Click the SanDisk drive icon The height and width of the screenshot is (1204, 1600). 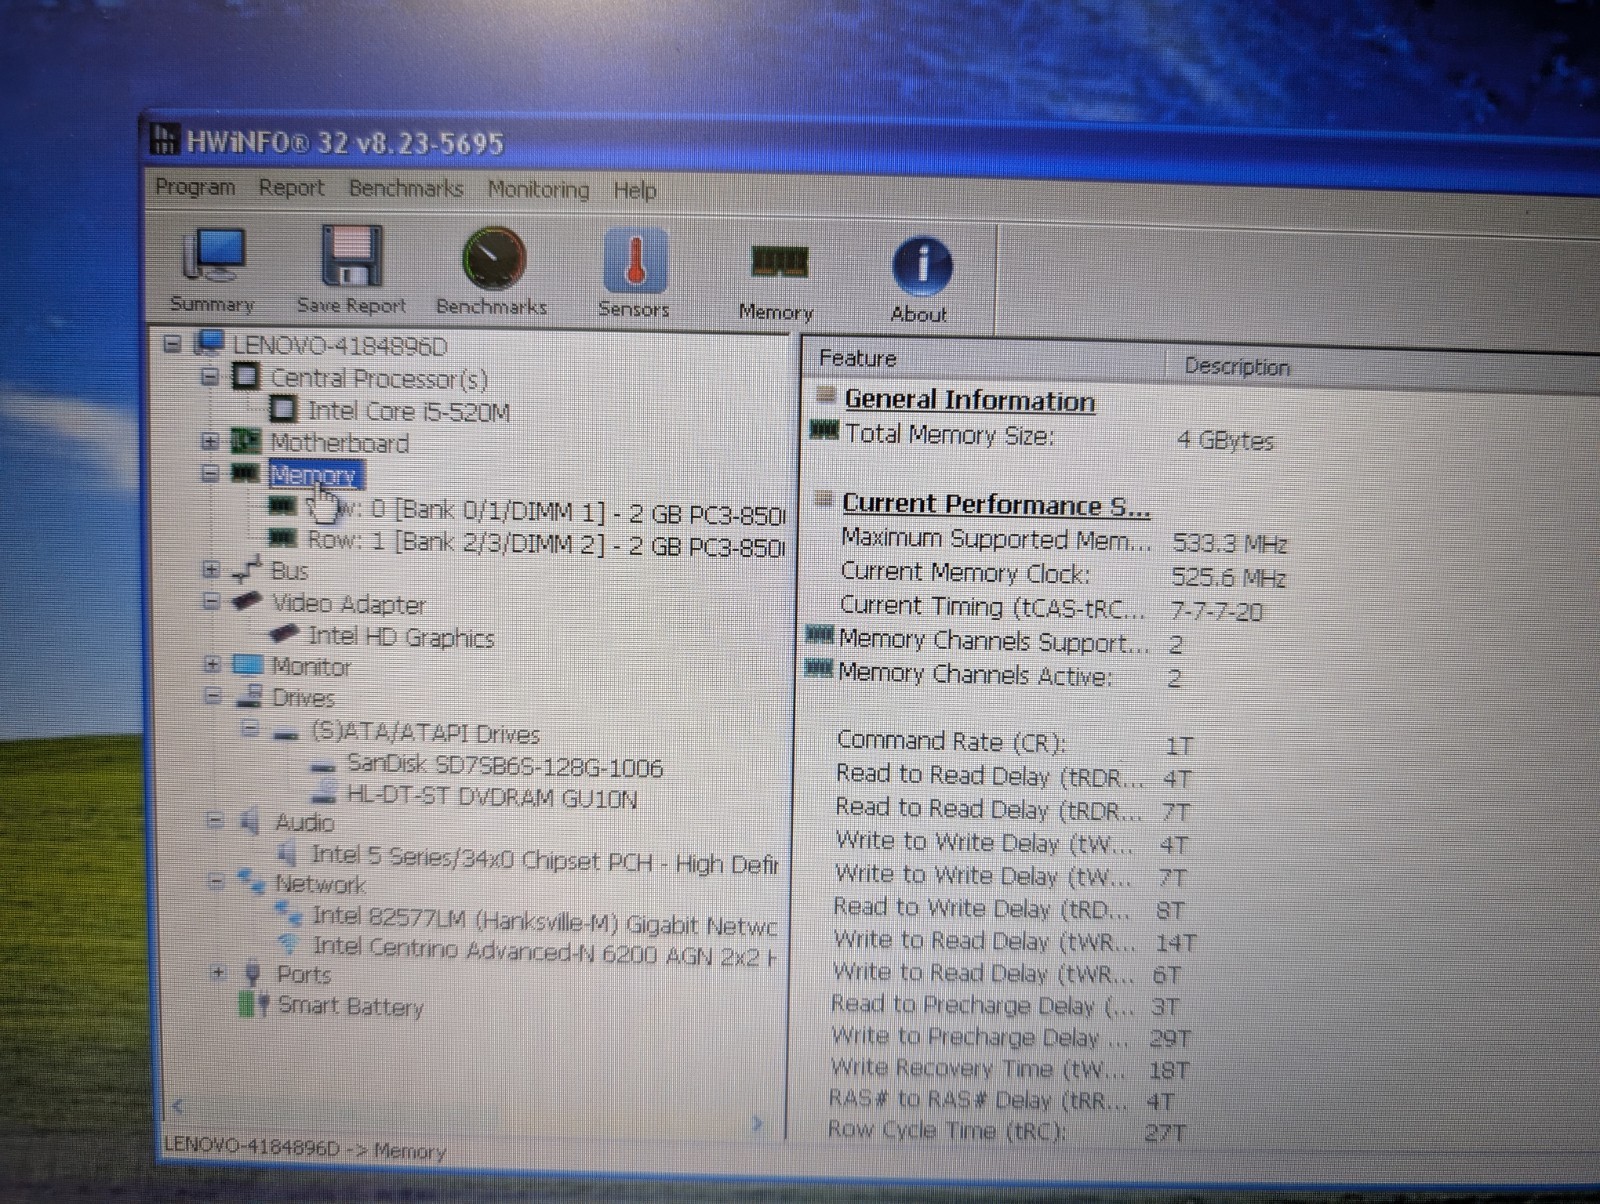pos(323,767)
